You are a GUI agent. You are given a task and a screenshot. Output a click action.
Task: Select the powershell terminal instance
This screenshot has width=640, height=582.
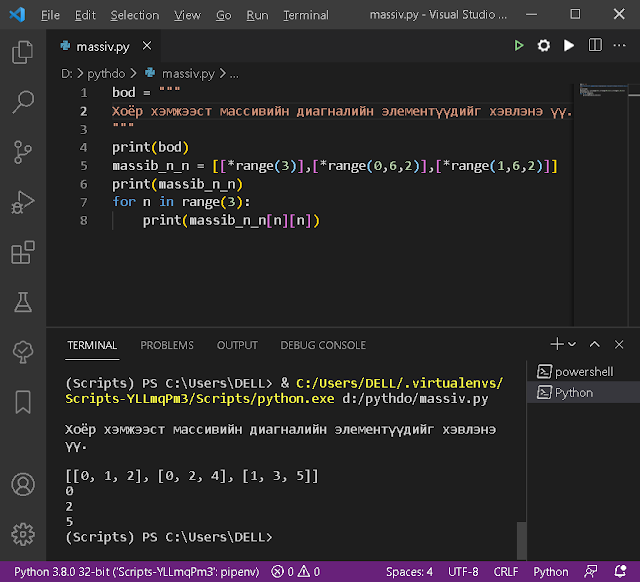point(584,371)
